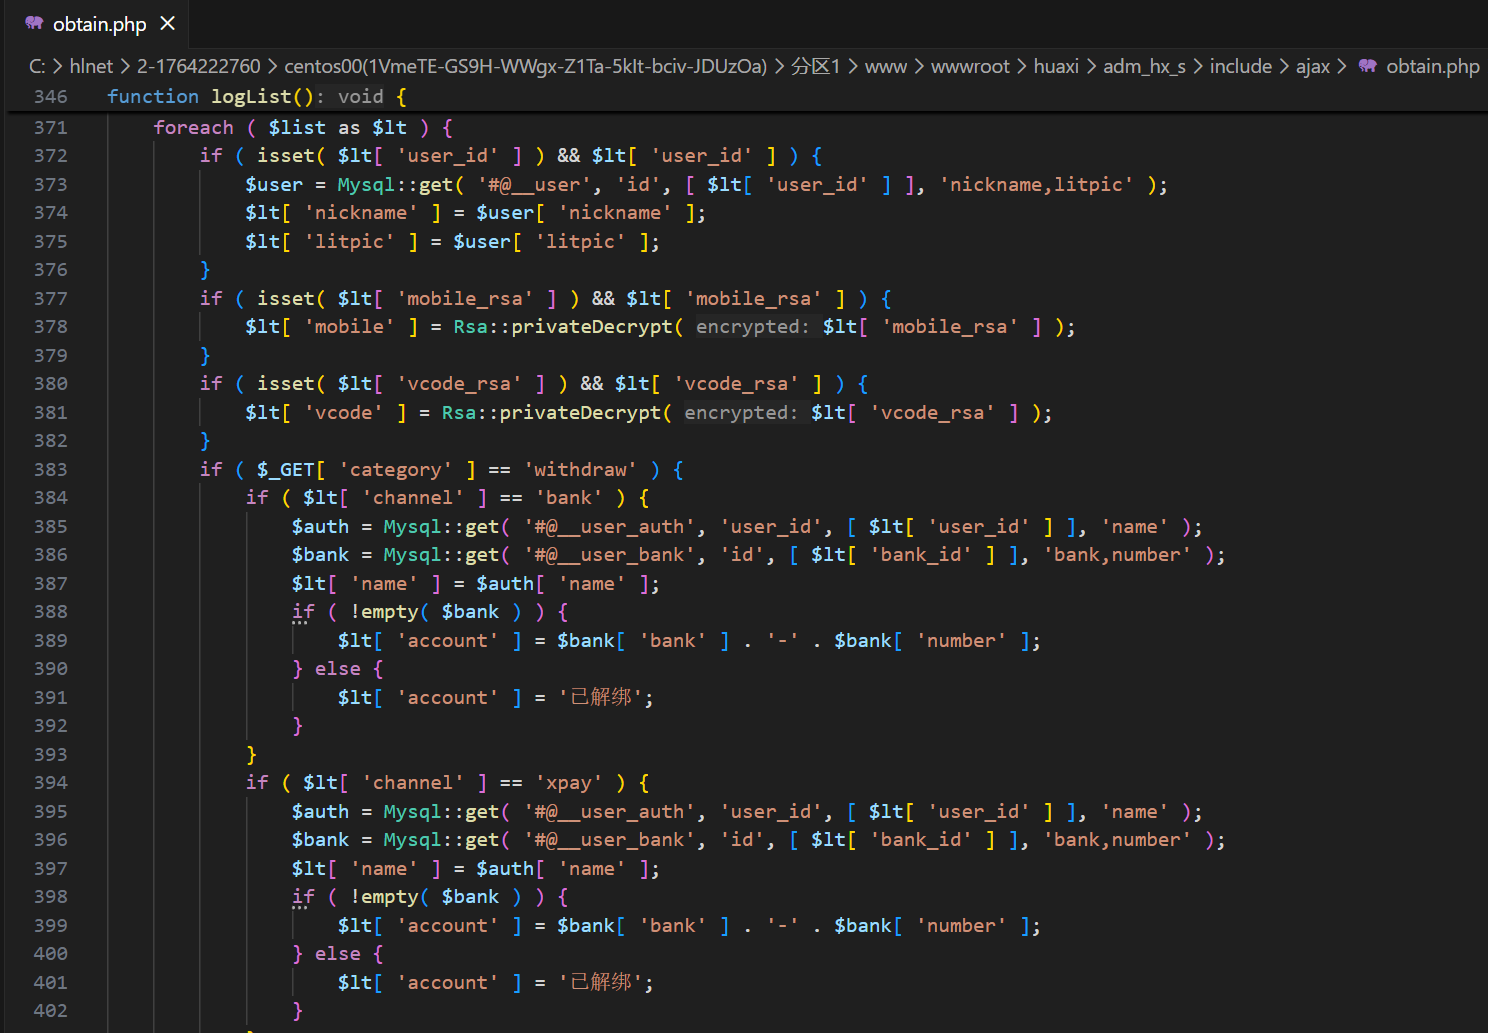Click line number 383 in the gutter

(50, 469)
